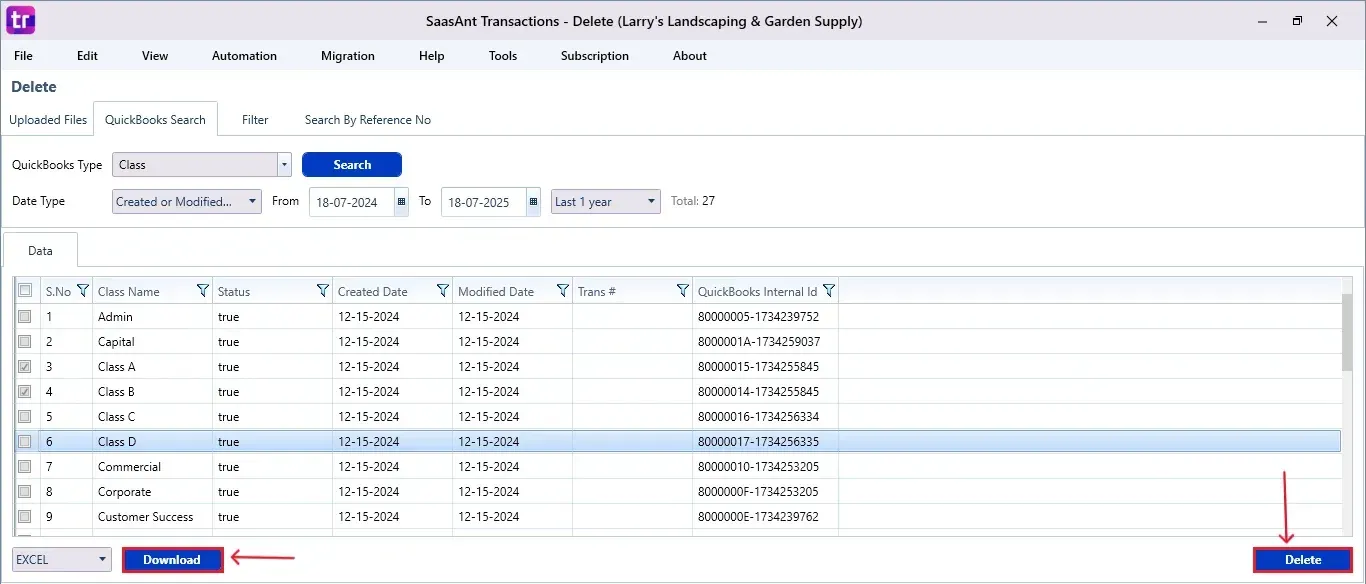Open the Search By Reference No tab

click(x=368, y=120)
